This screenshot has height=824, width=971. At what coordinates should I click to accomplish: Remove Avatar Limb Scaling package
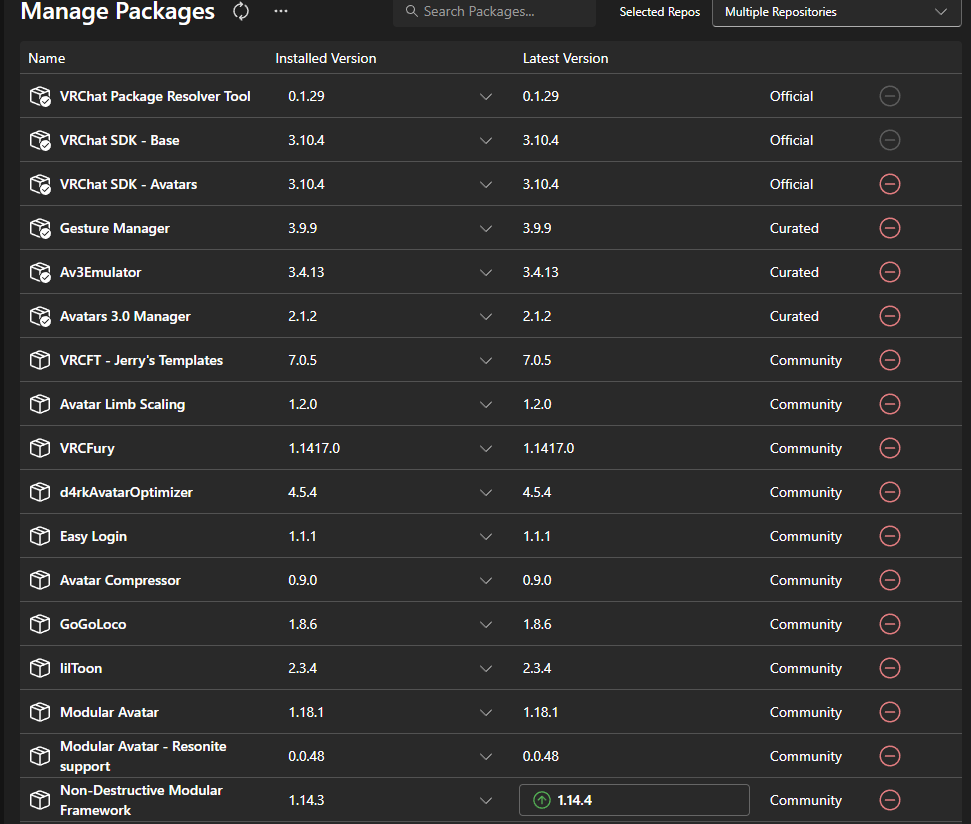coord(890,404)
